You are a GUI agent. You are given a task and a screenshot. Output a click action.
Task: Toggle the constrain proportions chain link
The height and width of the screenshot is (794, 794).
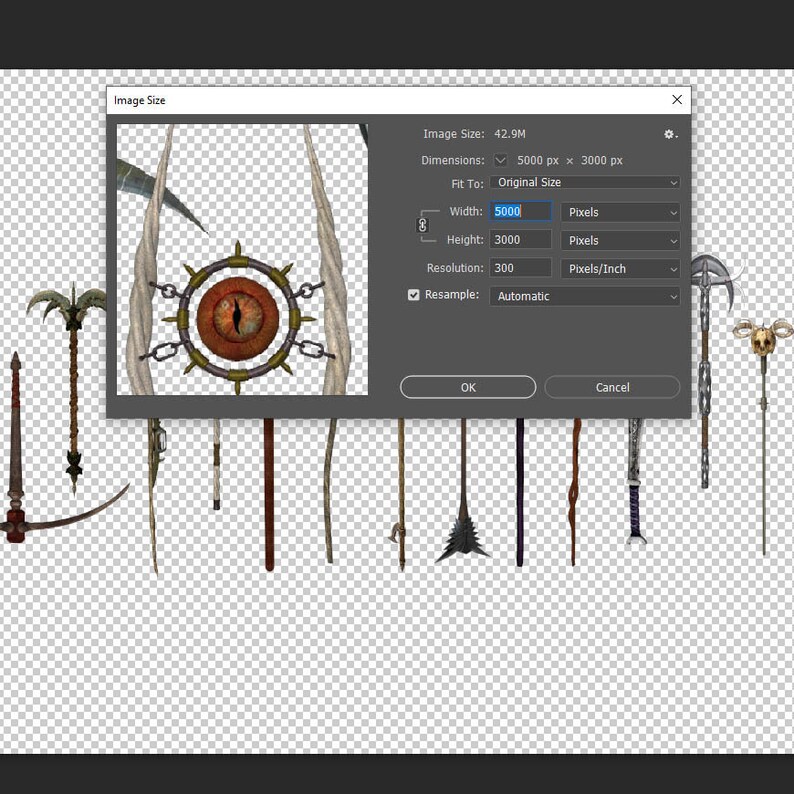tap(422, 225)
